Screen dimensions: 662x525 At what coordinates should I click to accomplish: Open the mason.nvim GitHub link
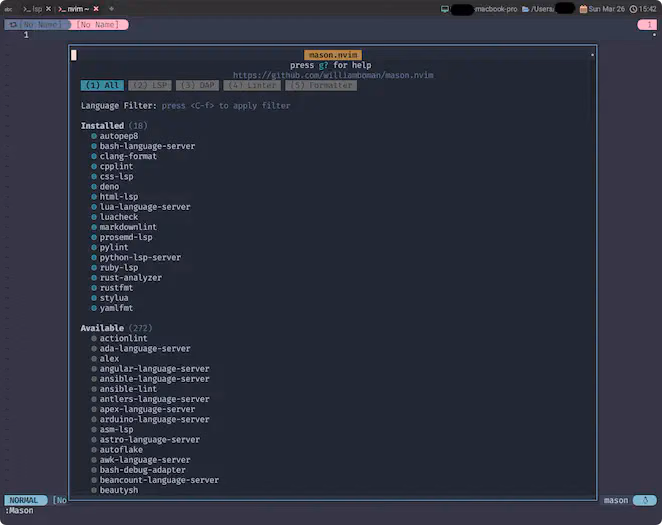click(333, 75)
